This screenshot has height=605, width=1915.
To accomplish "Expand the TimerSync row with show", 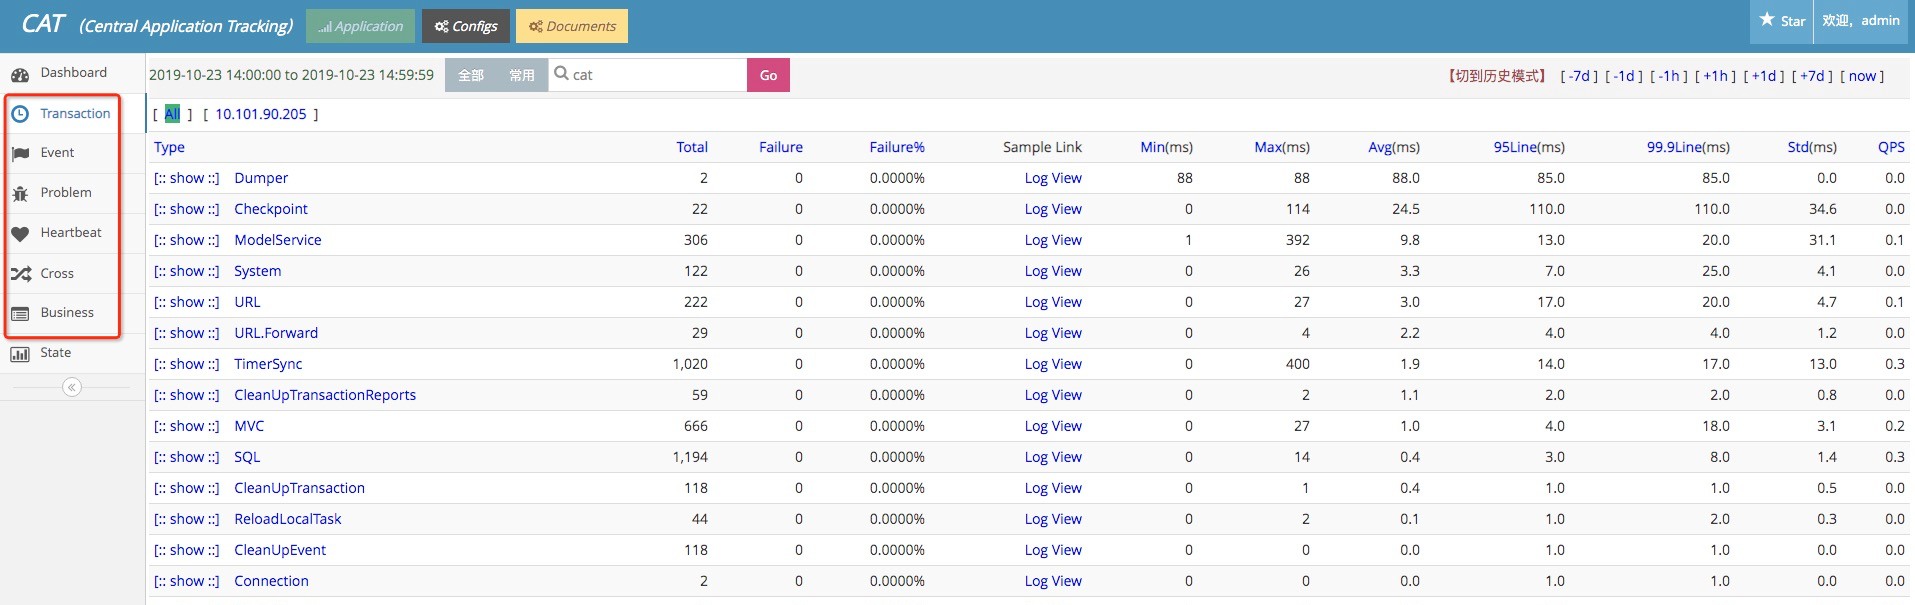I will (x=187, y=364).
